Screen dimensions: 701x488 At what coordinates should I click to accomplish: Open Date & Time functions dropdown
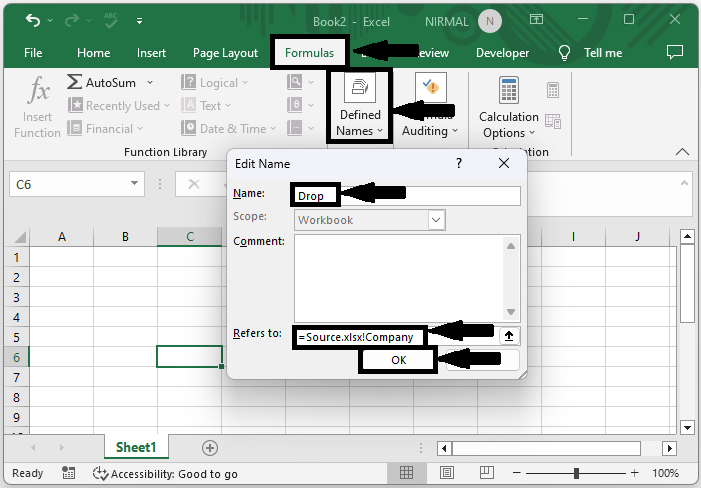click(228, 129)
